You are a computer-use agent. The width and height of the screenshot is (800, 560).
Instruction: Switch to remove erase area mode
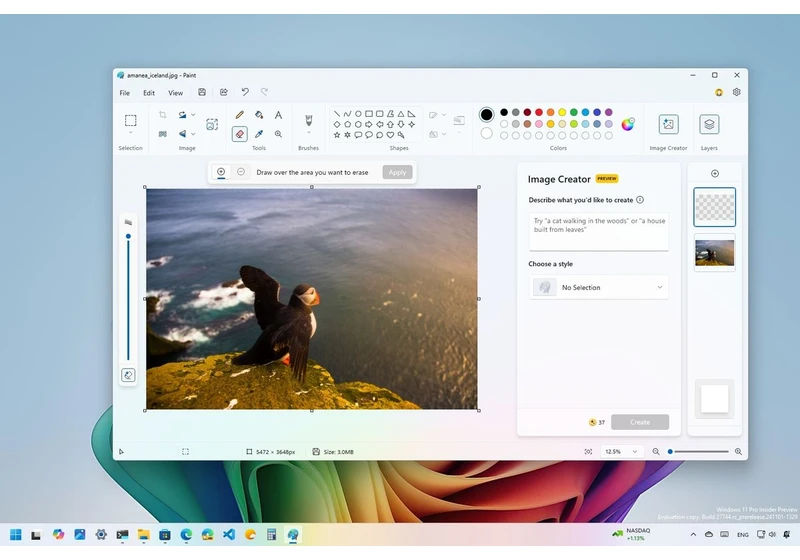(x=241, y=172)
